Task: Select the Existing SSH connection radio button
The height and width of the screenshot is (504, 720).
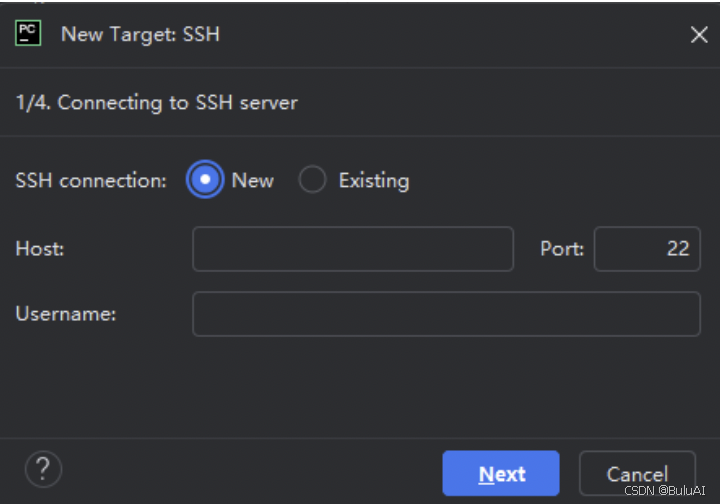Action: pos(312,179)
